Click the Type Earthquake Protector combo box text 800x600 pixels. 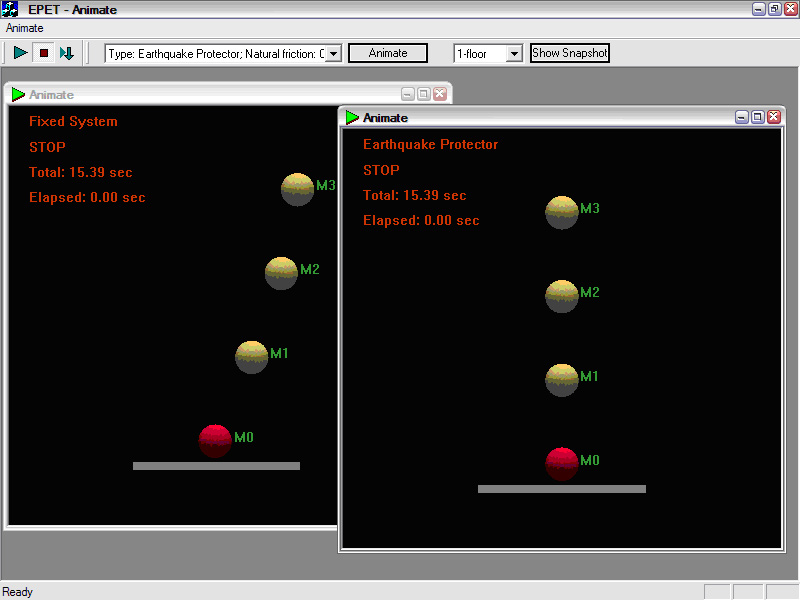[215, 54]
